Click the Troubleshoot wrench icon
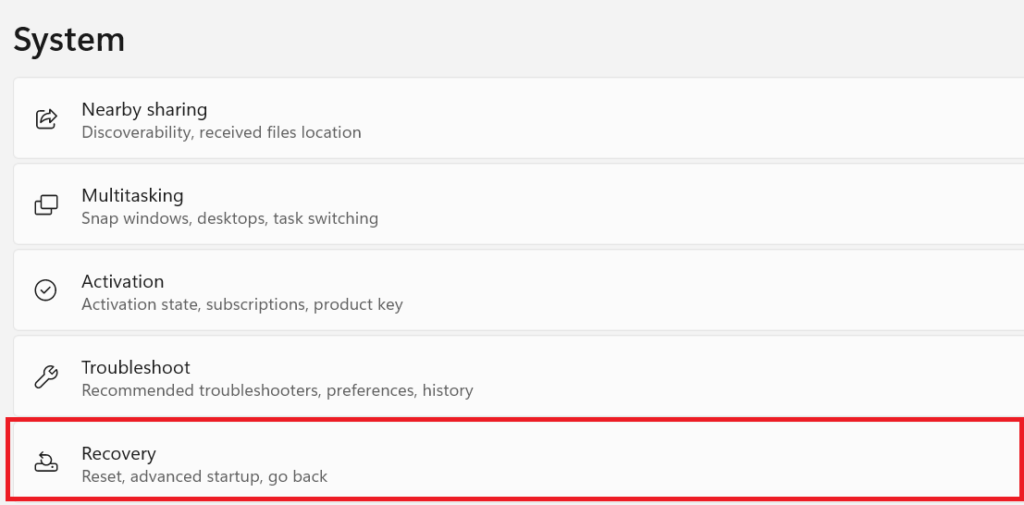 coord(46,377)
